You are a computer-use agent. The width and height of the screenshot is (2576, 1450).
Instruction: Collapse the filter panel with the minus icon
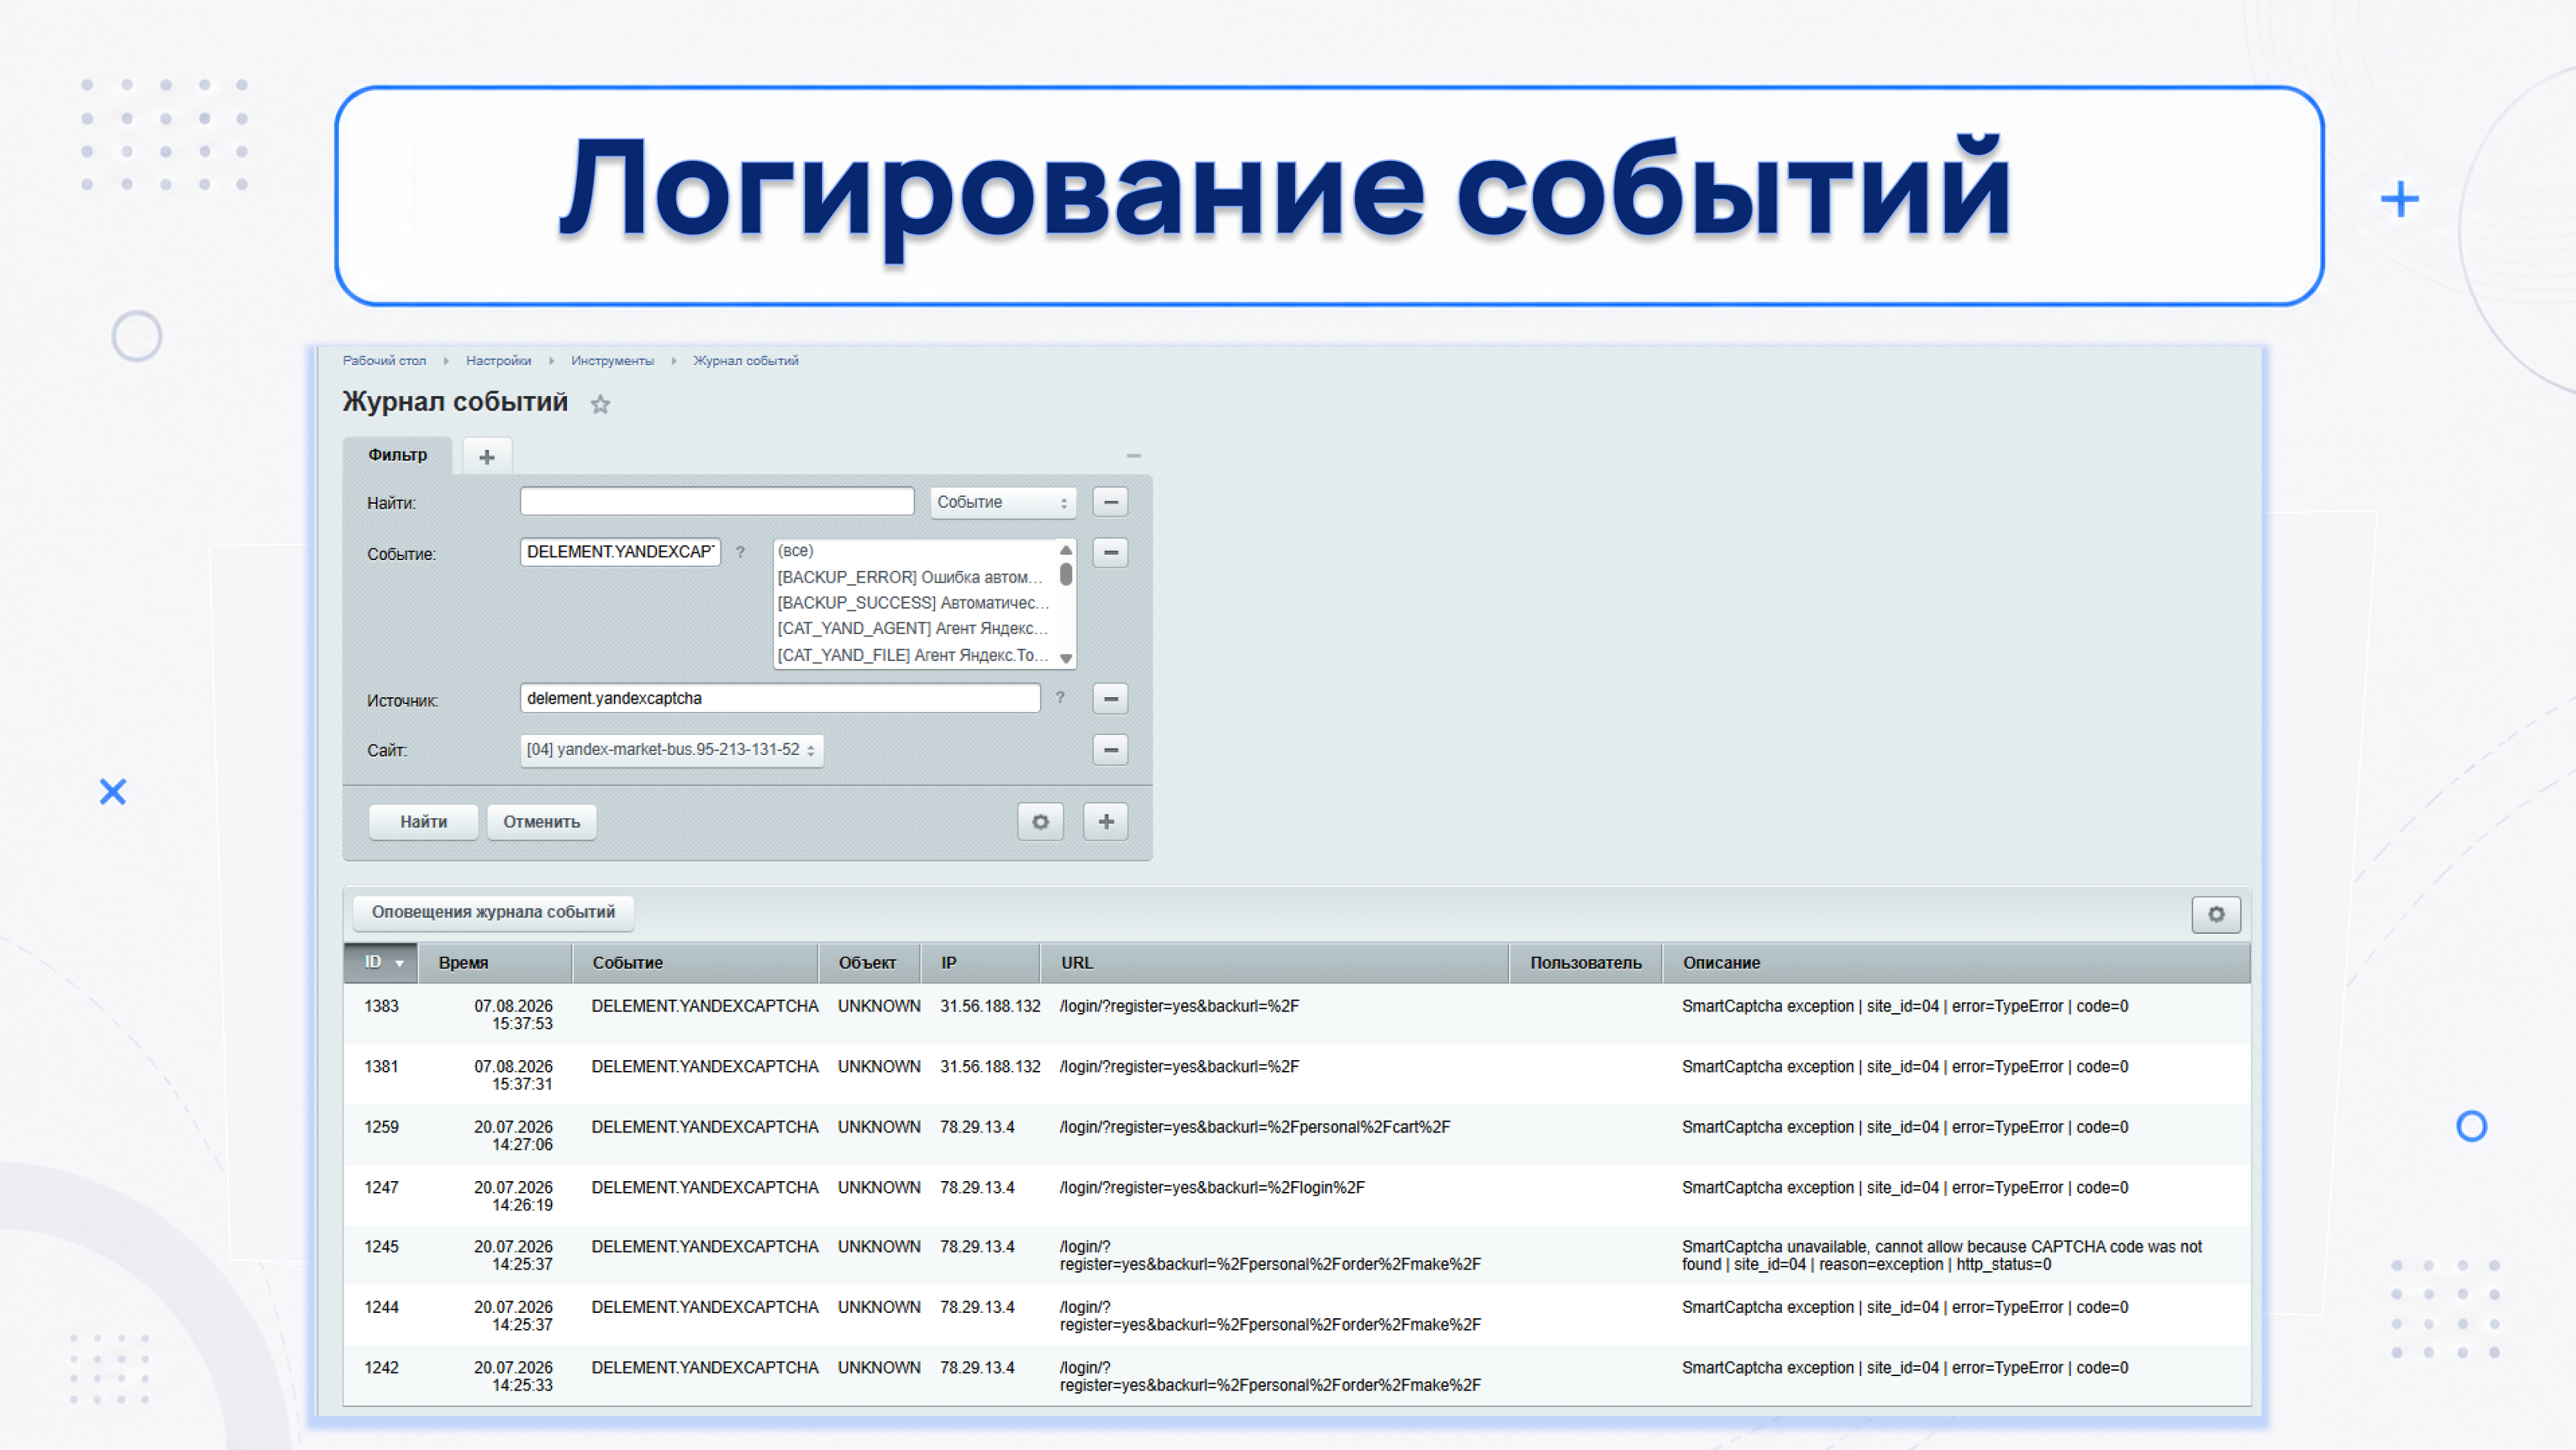[1133, 456]
